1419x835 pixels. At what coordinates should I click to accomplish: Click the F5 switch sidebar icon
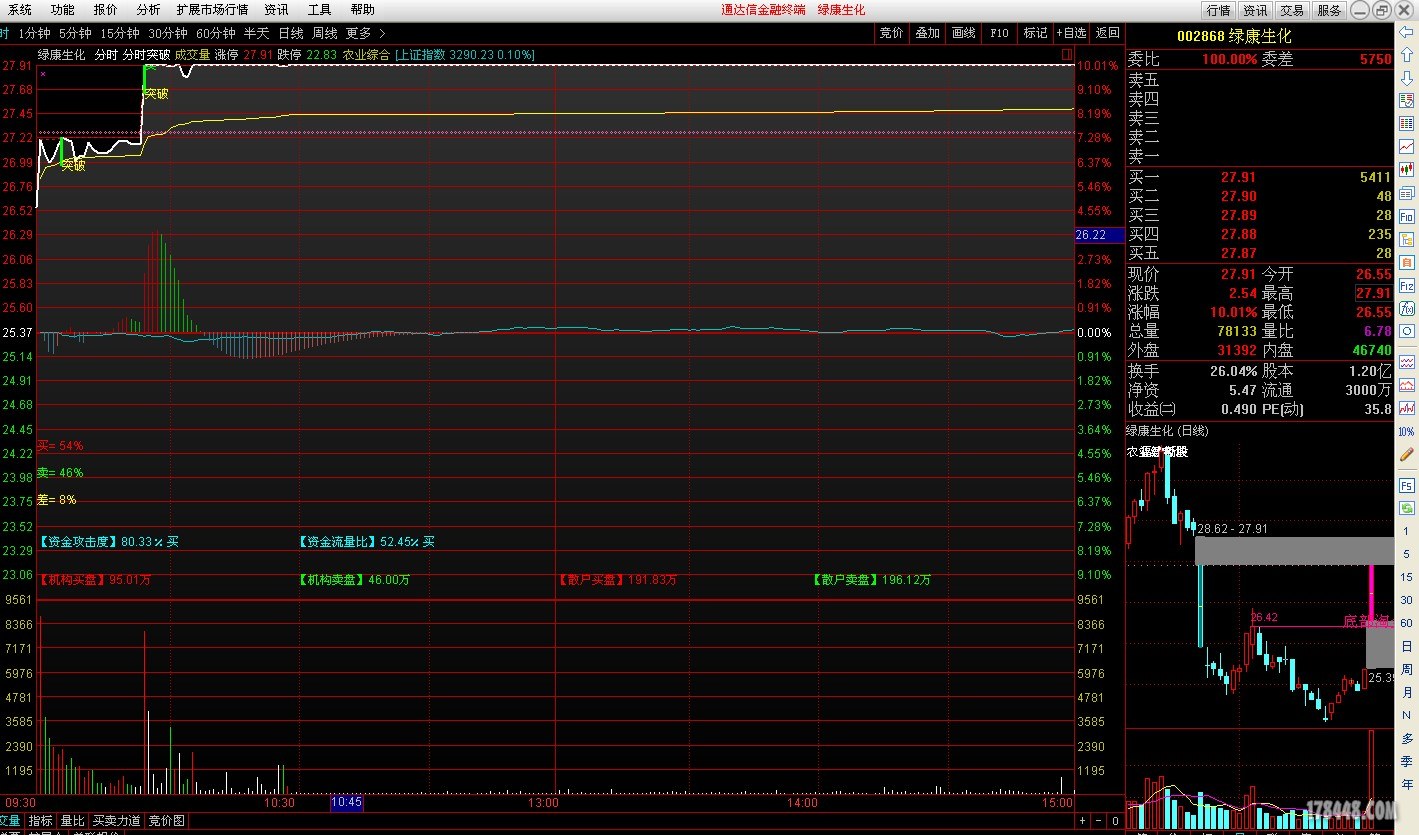point(1406,487)
